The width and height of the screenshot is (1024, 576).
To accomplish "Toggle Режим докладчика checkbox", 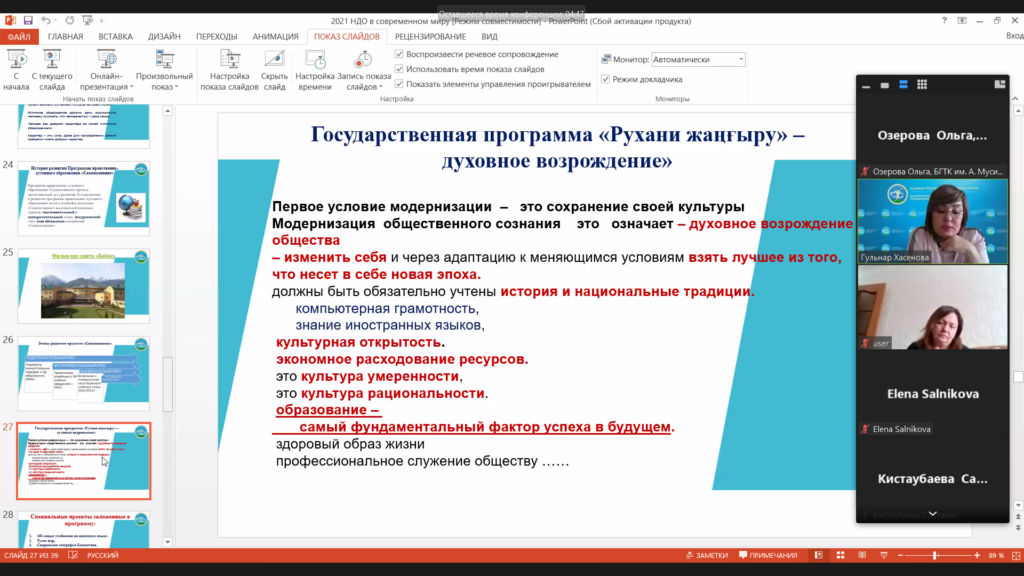I will coord(605,79).
